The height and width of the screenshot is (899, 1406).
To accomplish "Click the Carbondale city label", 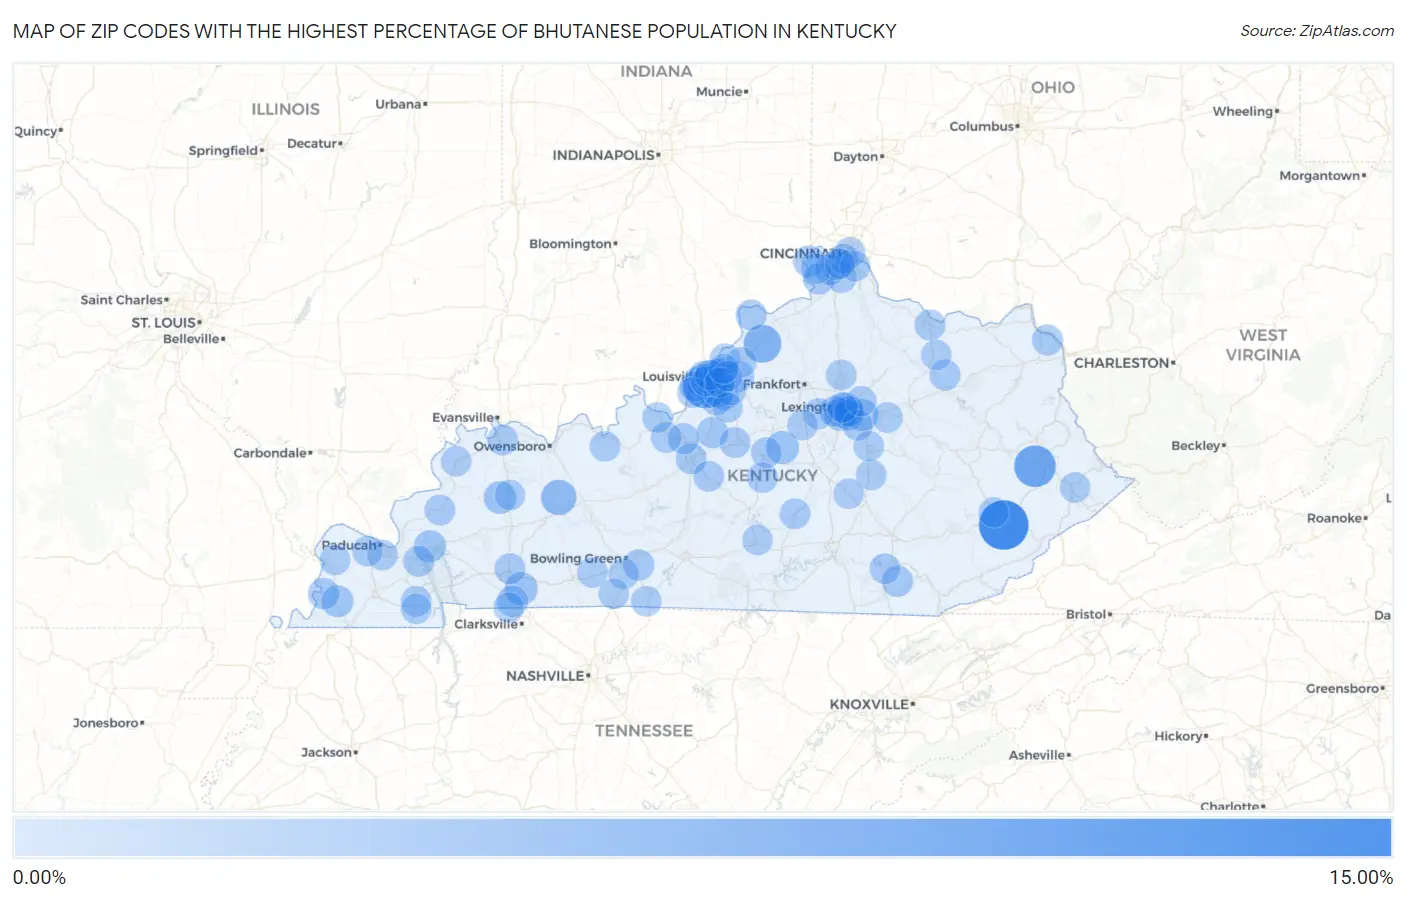I will 270,453.
